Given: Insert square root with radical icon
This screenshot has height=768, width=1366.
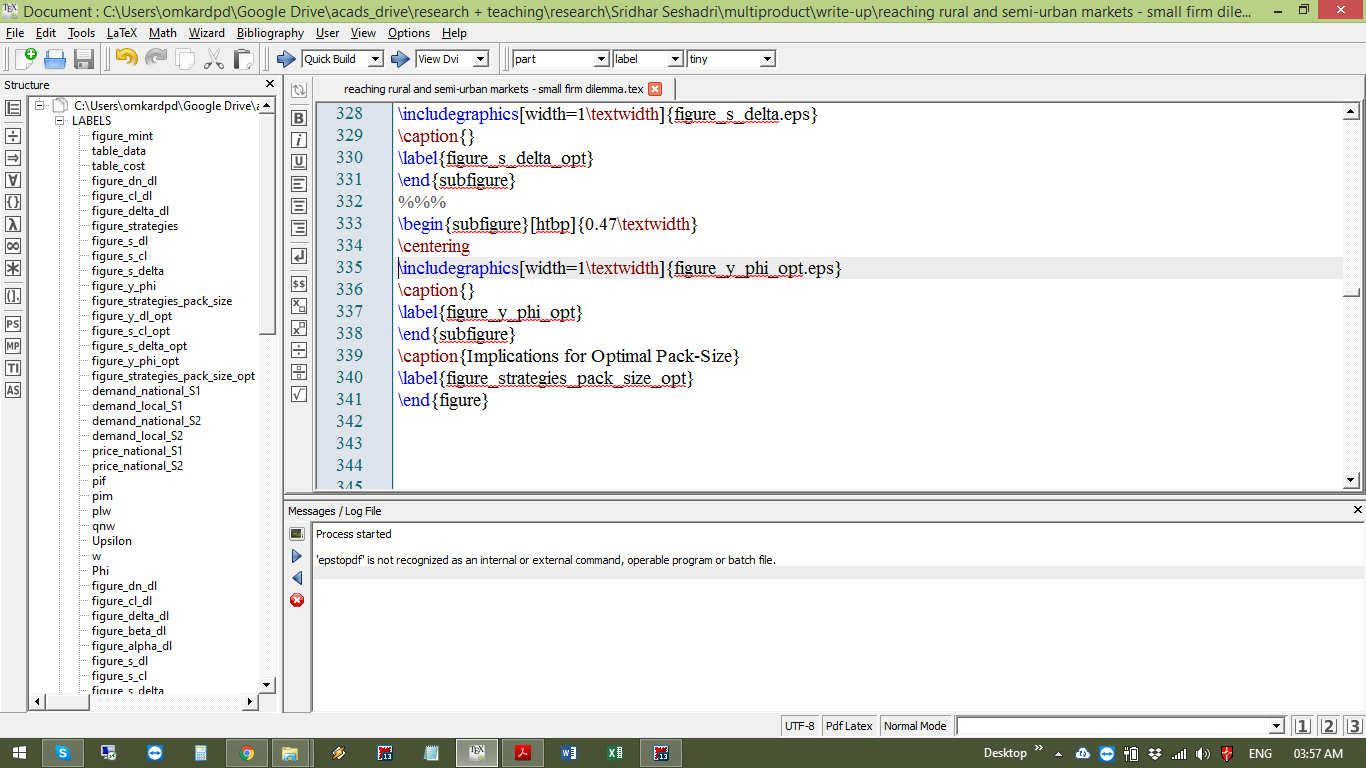Looking at the screenshot, I should 298,394.
